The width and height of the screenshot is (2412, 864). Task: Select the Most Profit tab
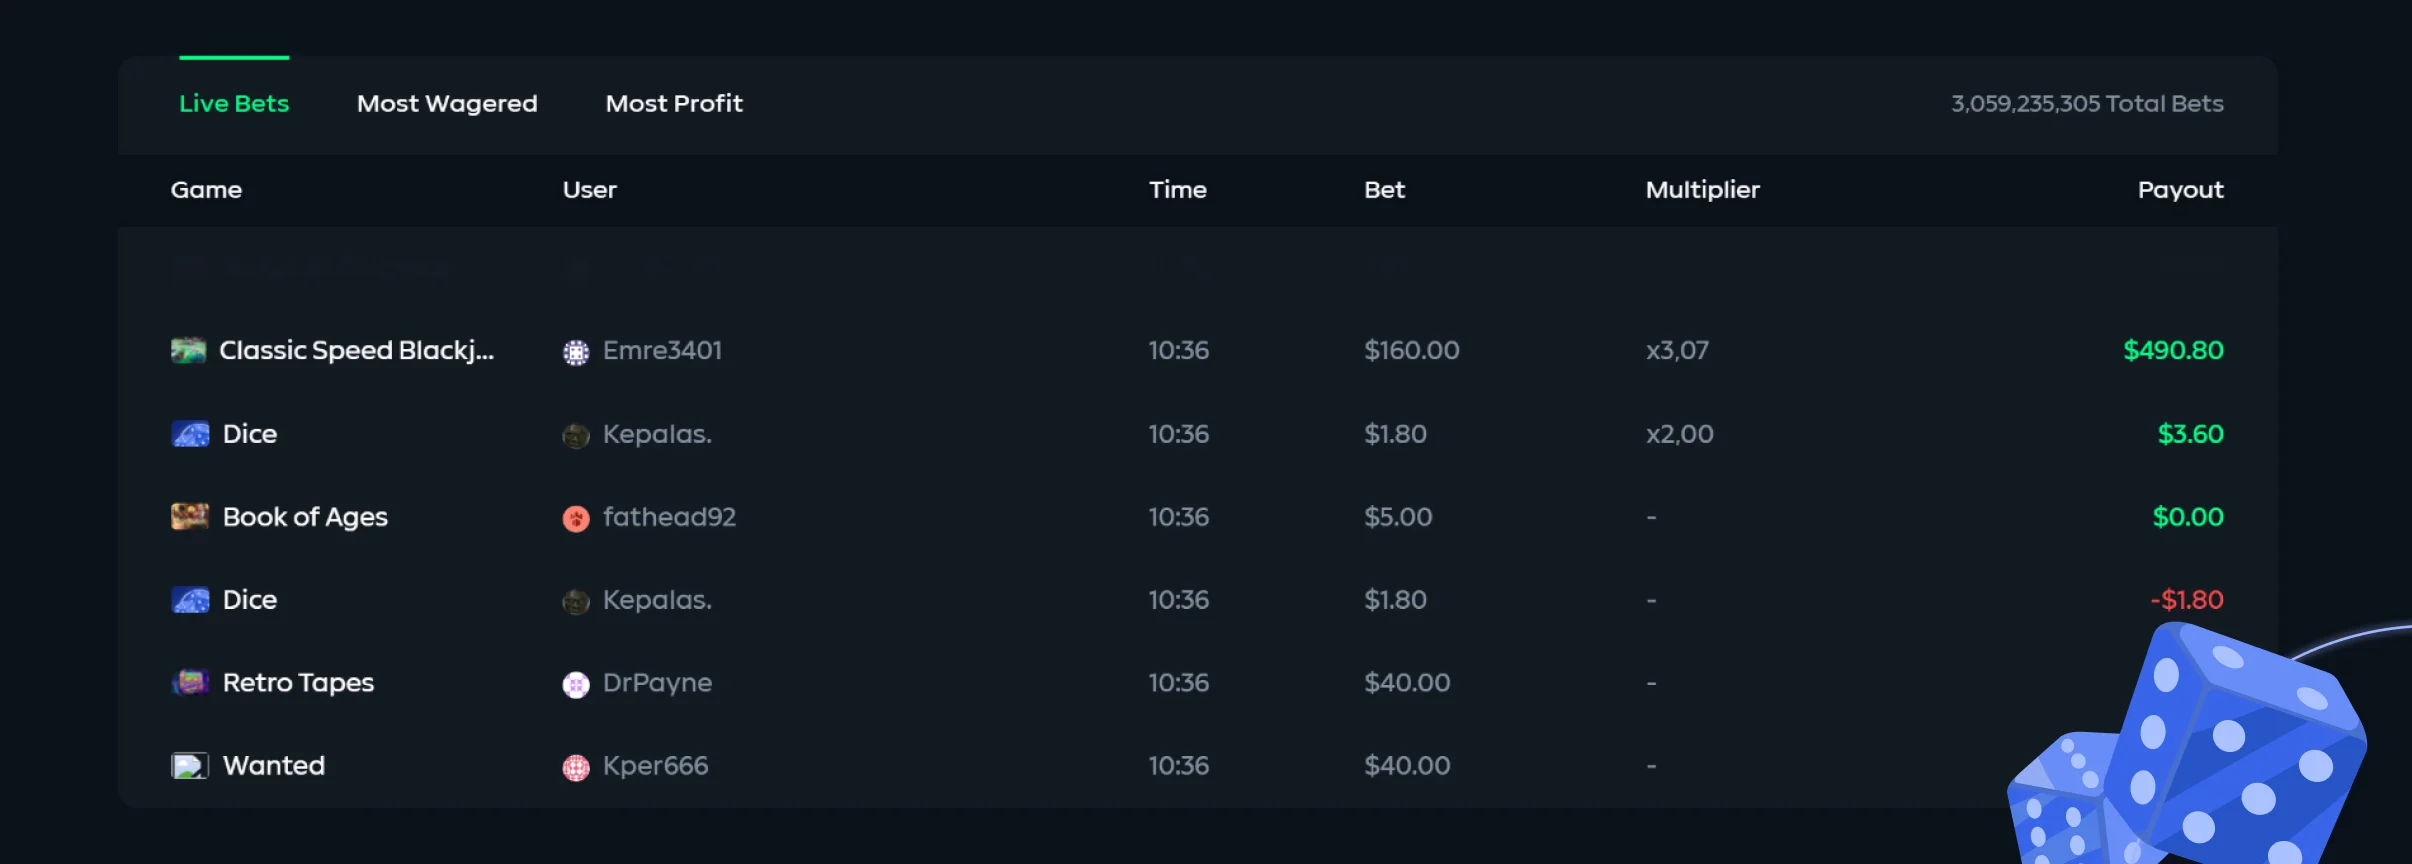(x=674, y=104)
